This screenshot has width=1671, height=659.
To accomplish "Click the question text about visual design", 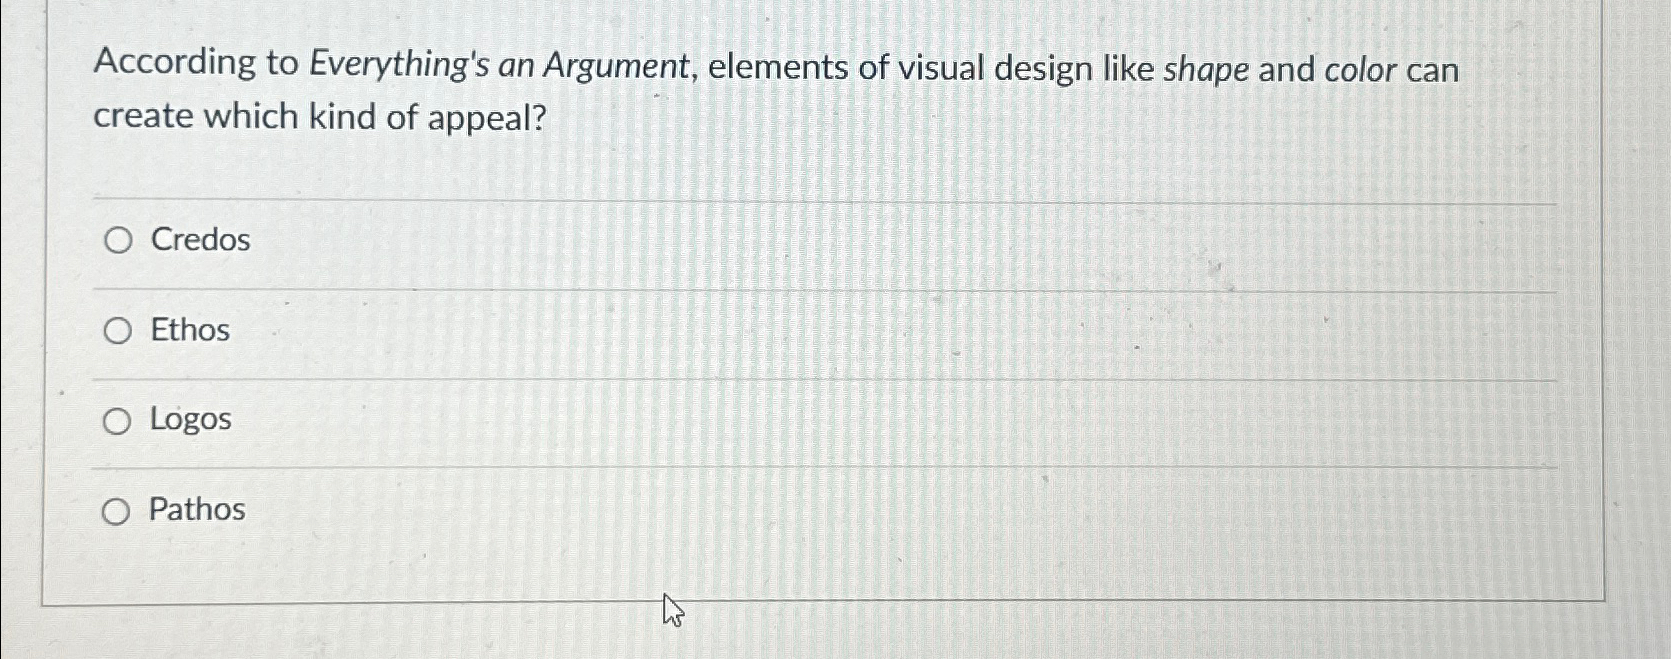I will tap(700, 90).
